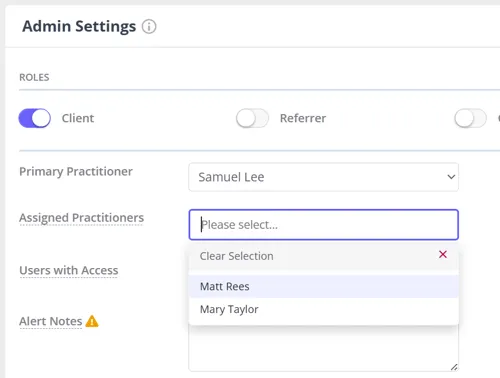Focus the Assigned Practitioners select field
This screenshot has height=378, width=500.
pyautogui.click(x=323, y=225)
